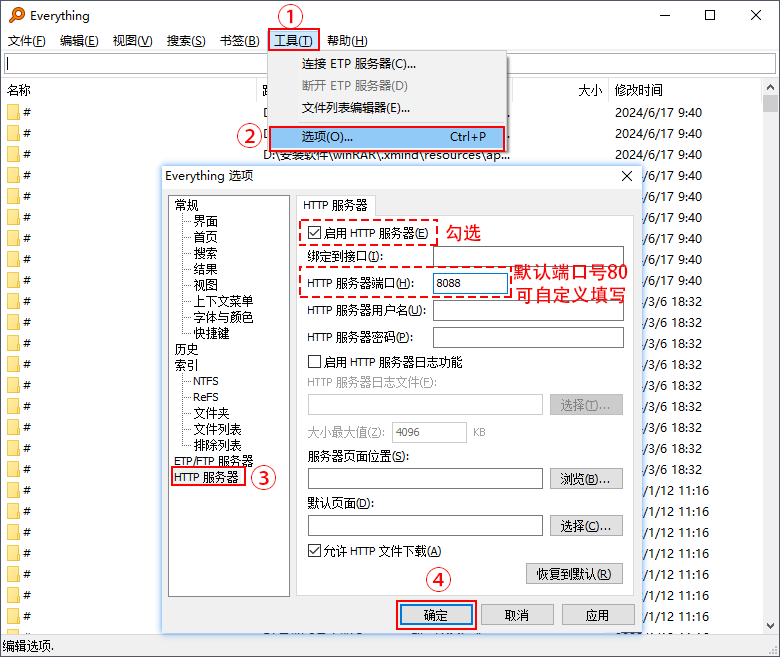Select 首页 in the options tree

(x=205, y=237)
